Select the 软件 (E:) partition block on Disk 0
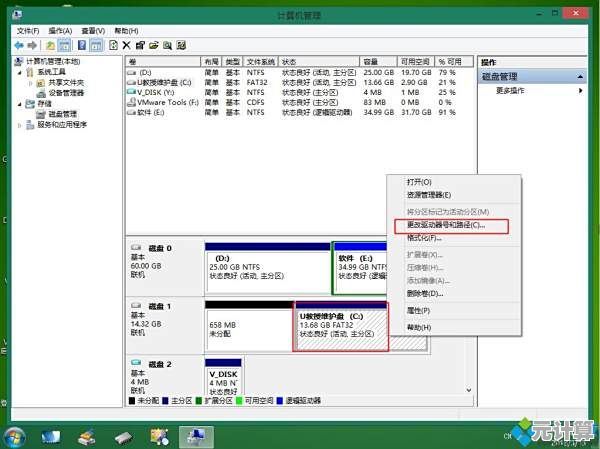600x449 pixels. [359, 267]
